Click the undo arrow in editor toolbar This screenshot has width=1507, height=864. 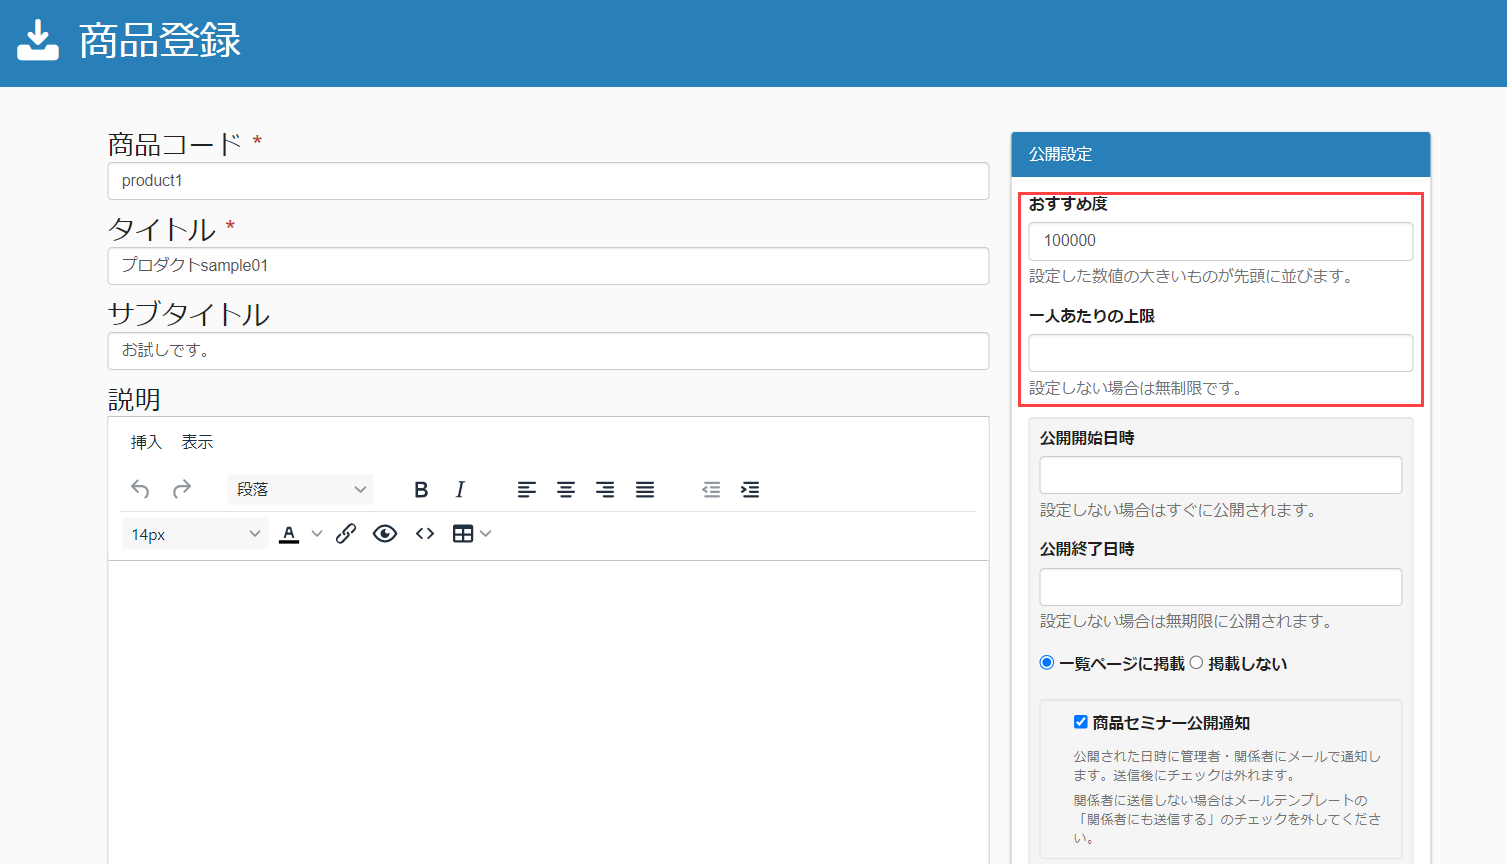click(x=140, y=489)
